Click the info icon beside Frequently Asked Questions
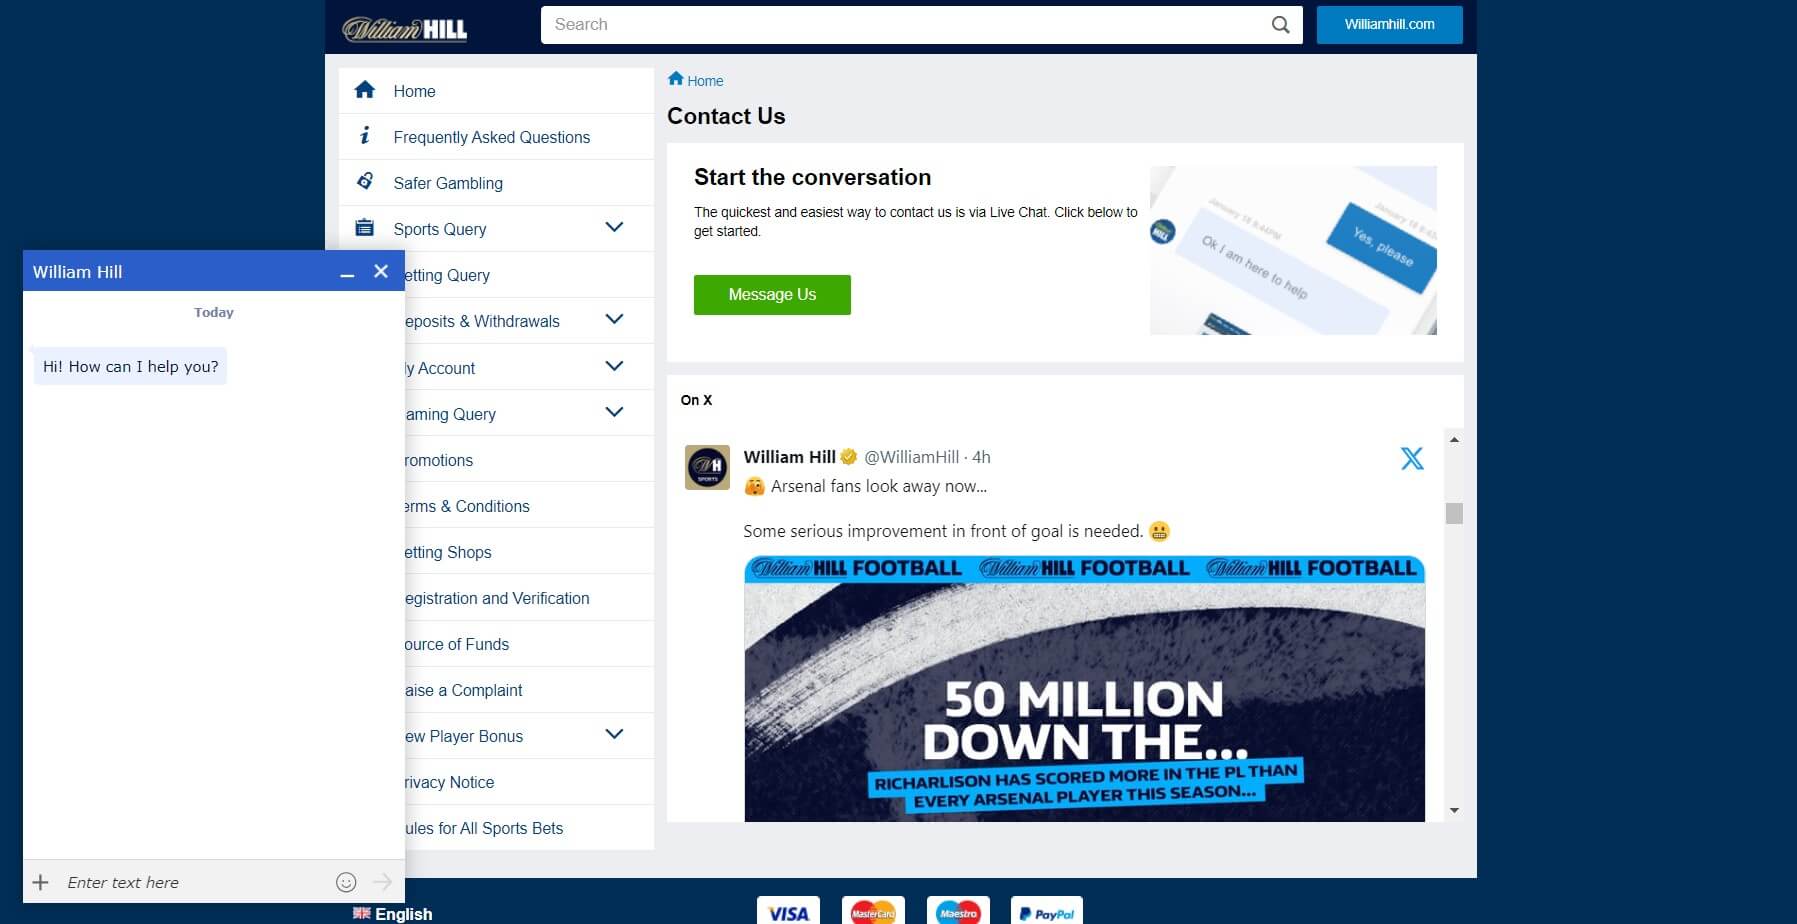 (365, 135)
